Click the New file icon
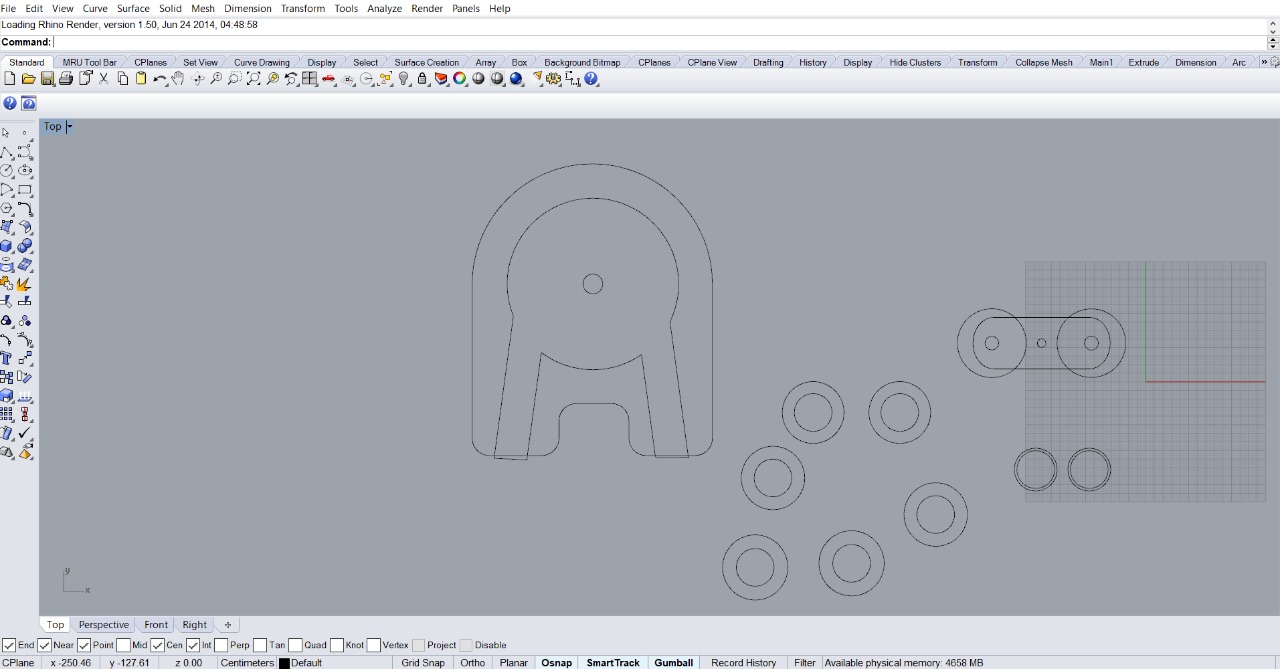The width and height of the screenshot is (1280, 669). (10, 79)
